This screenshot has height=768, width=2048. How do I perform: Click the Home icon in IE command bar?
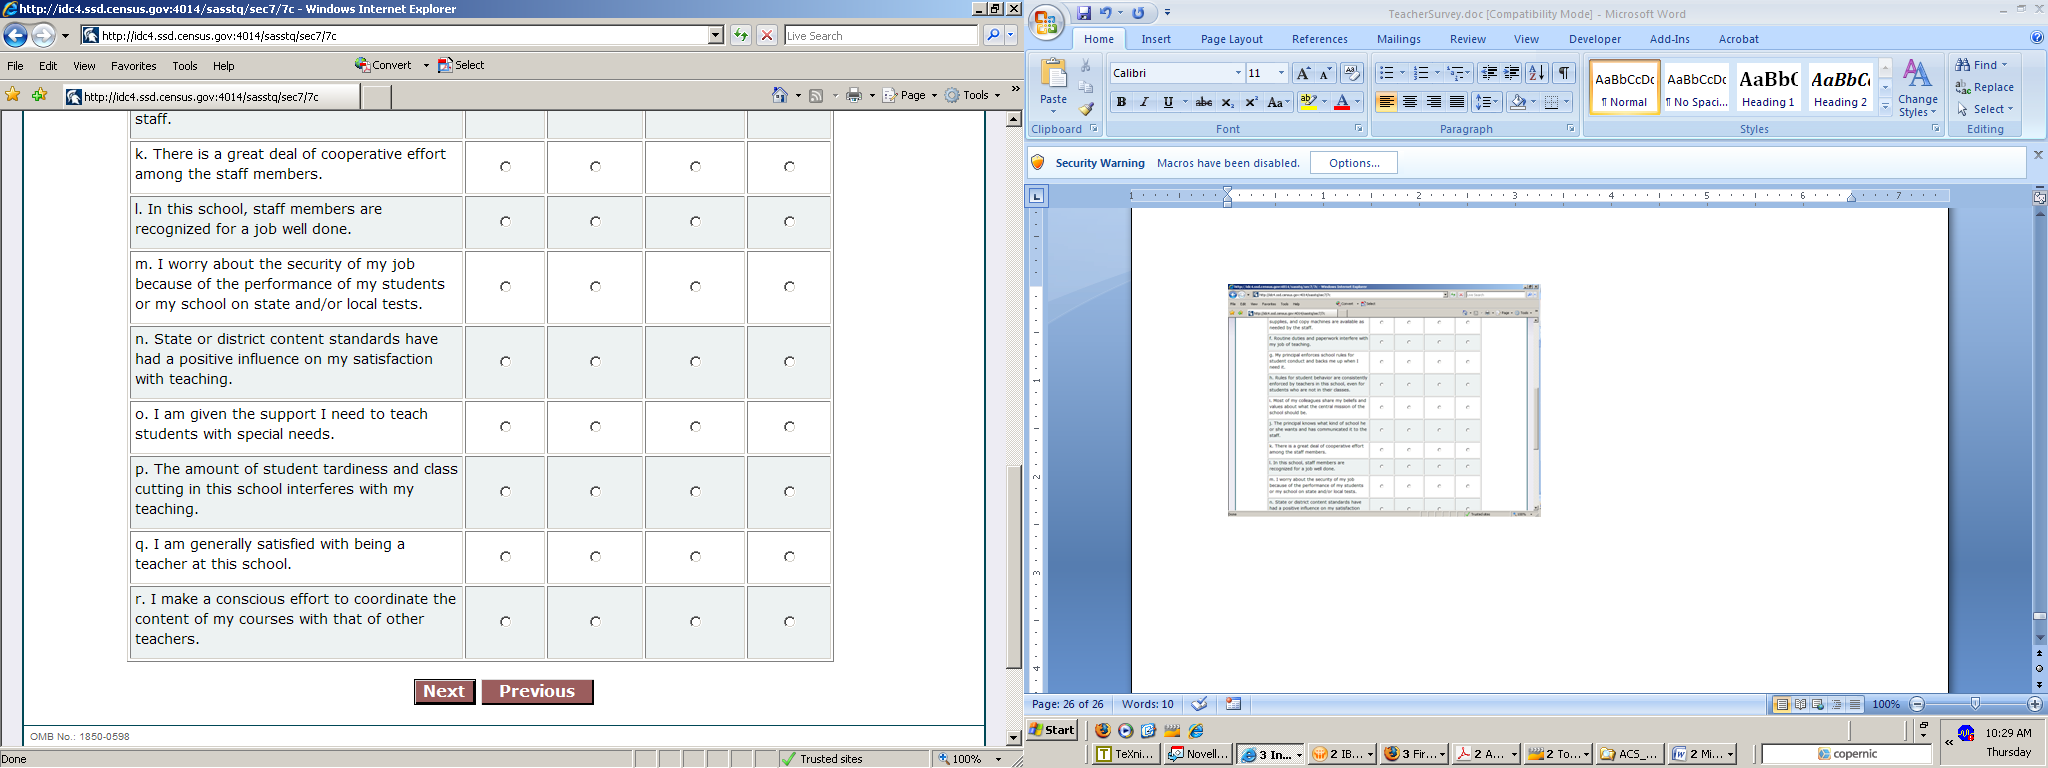tap(780, 95)
